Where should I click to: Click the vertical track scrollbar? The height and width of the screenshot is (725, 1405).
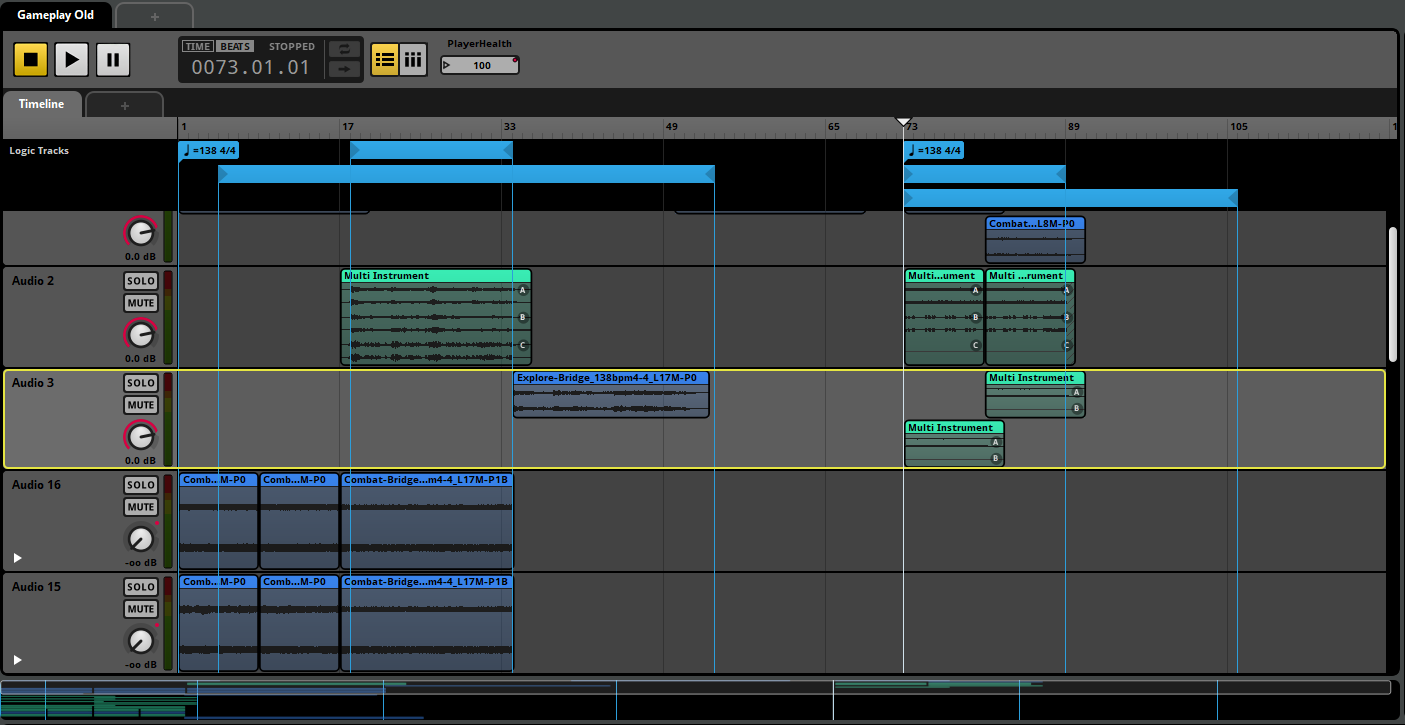pyautogui.click(x=1393, y=295)
